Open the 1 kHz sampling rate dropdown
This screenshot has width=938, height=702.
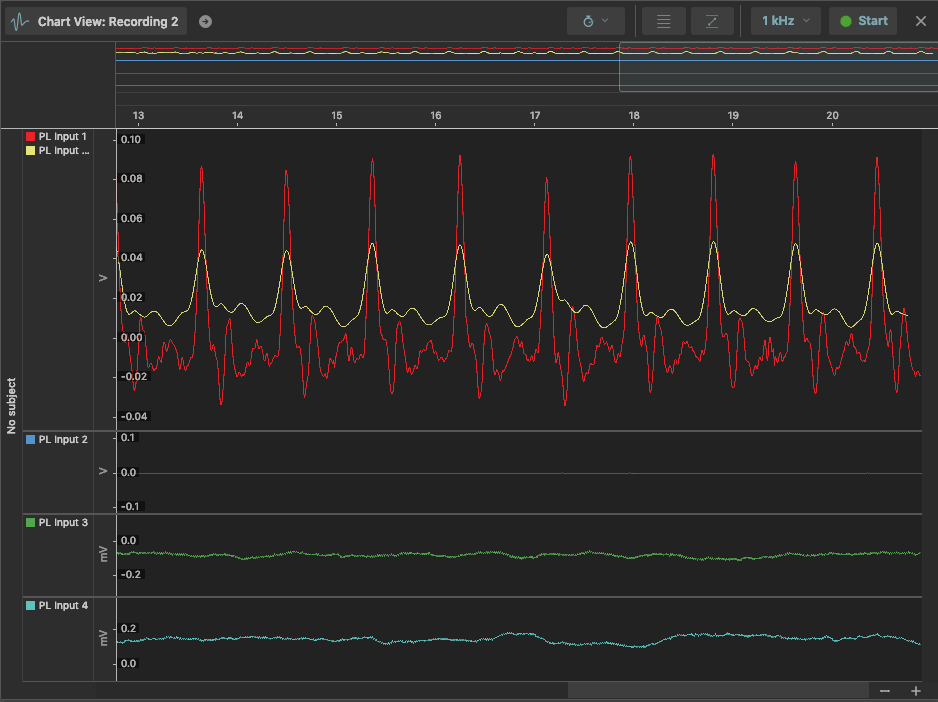pos(785,20)
